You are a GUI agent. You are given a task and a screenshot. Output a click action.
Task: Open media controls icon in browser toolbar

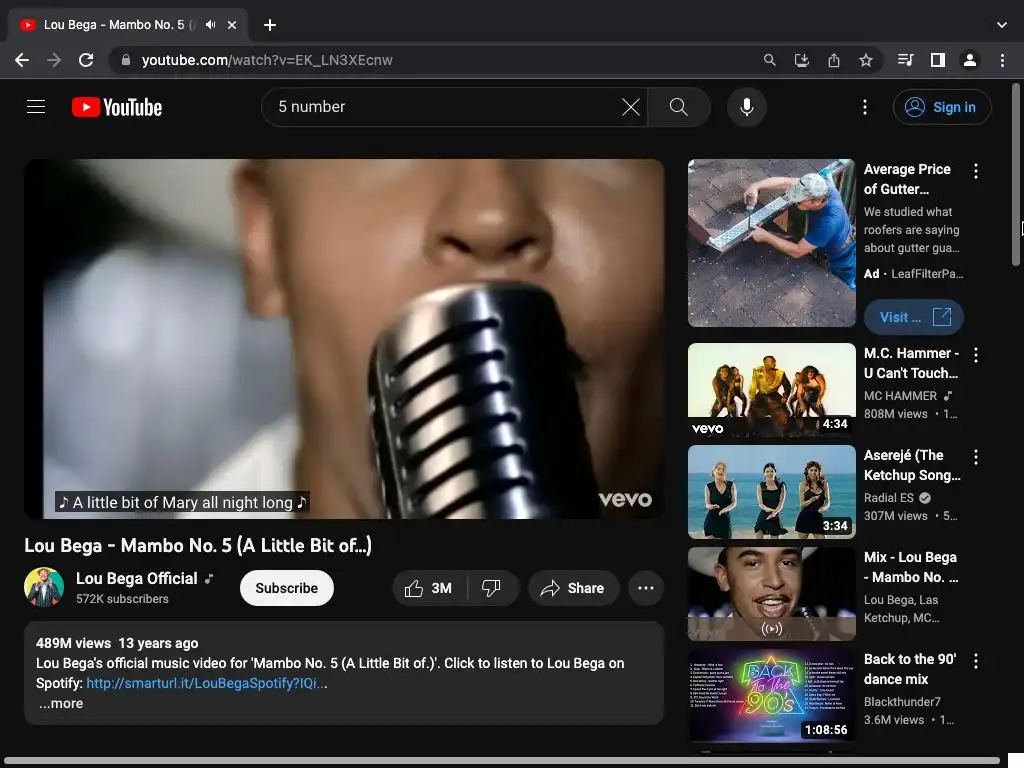pyautogui.click(x=905, y=60)
